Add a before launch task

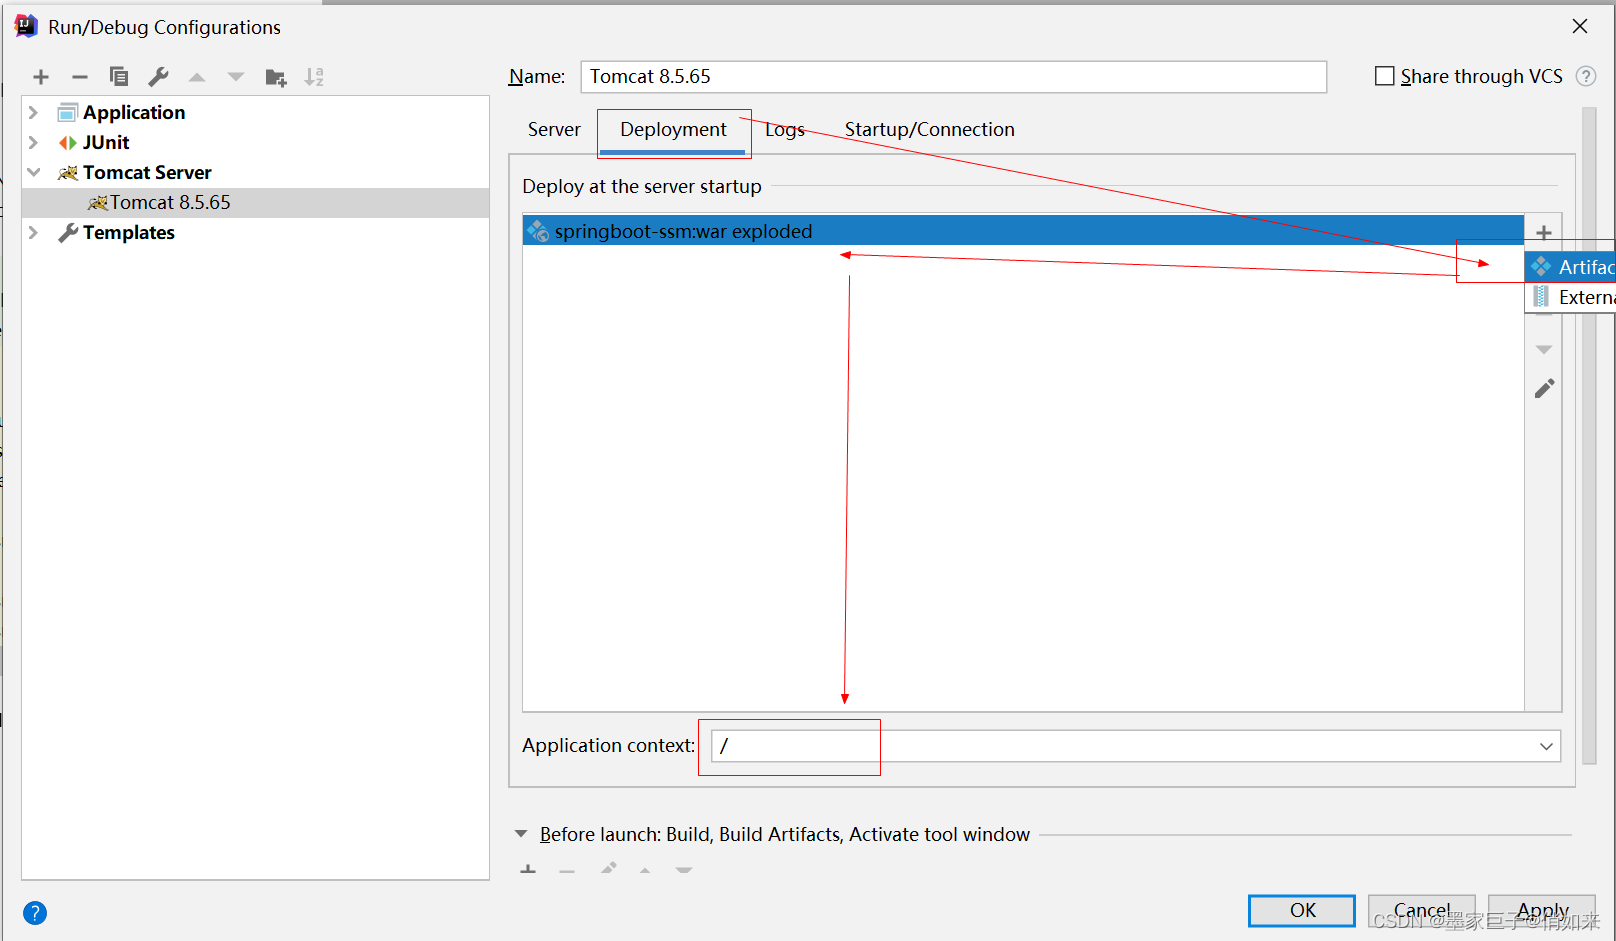coord(528,870)
